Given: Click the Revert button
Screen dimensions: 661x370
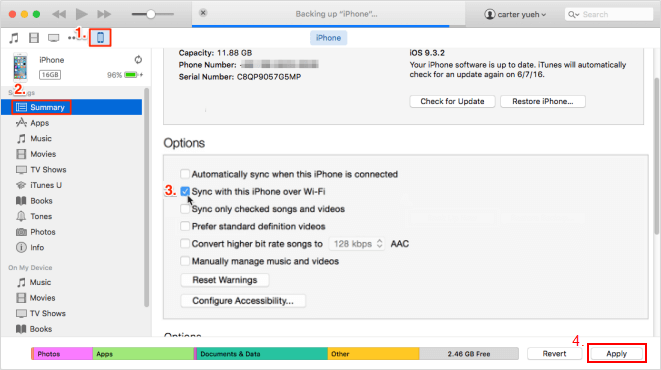Looking at the screenshot, I should point(554,354).
